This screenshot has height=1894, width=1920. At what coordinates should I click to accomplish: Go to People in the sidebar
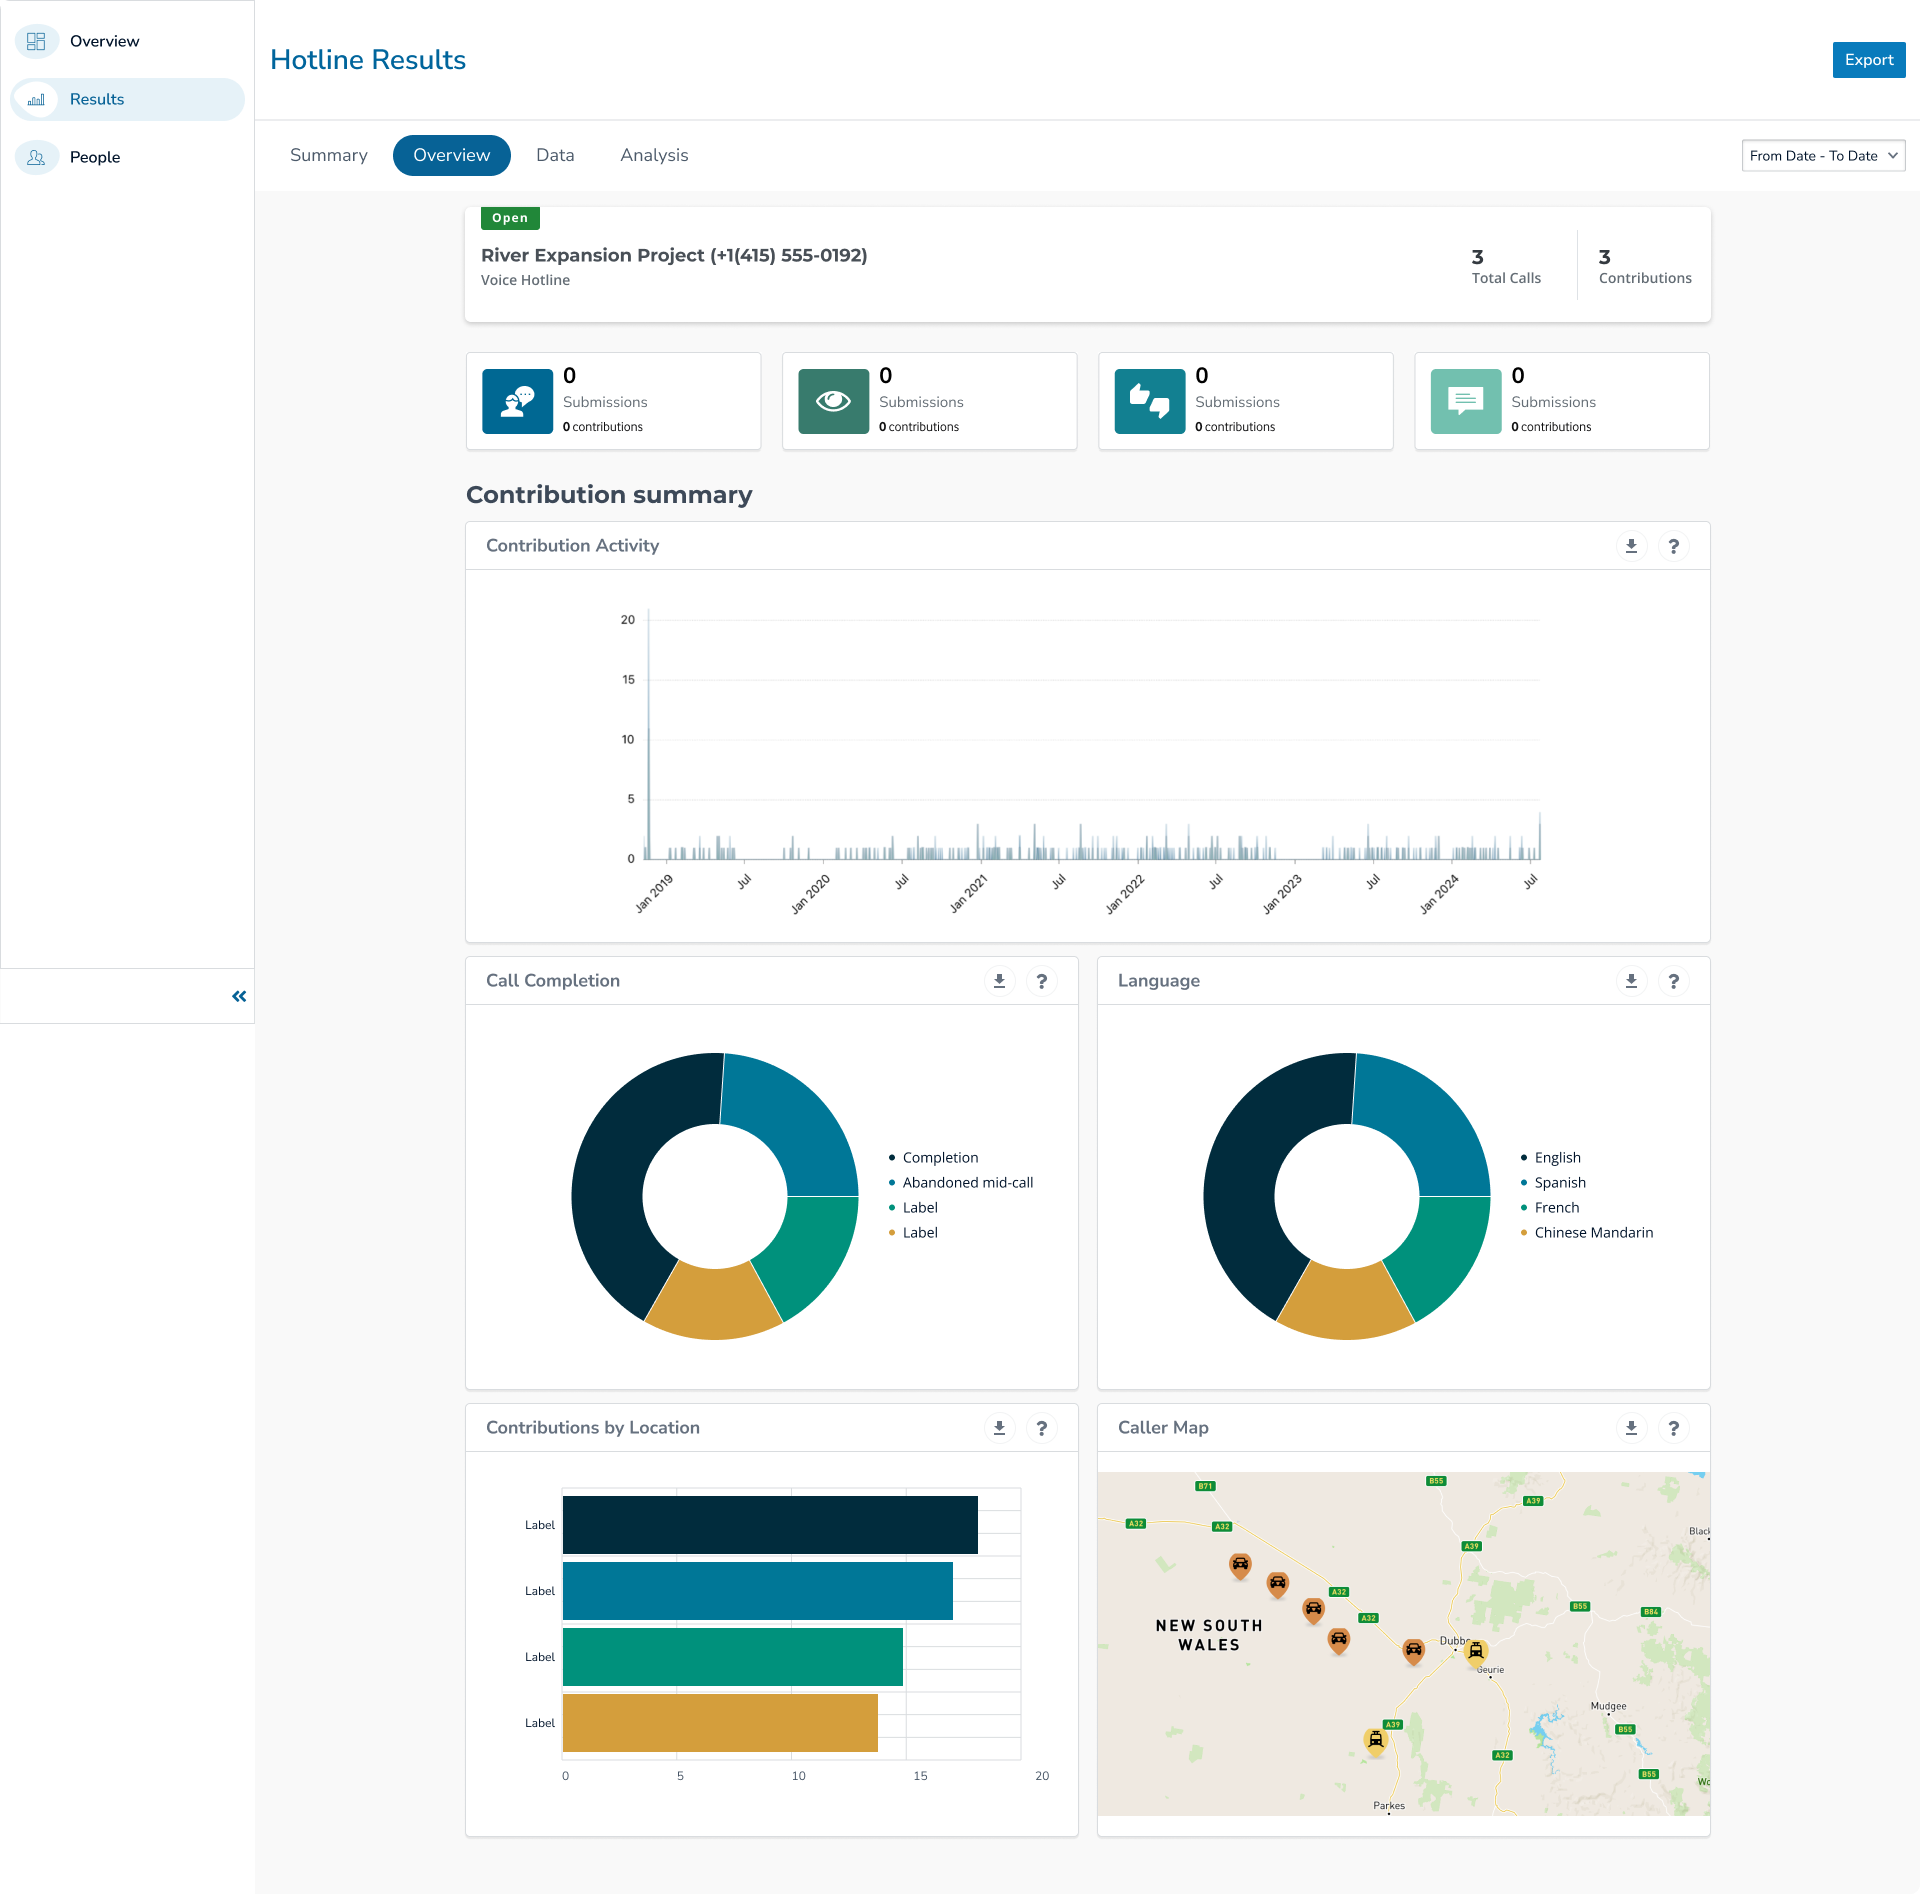pyautogui.click(x=94, y=157)
